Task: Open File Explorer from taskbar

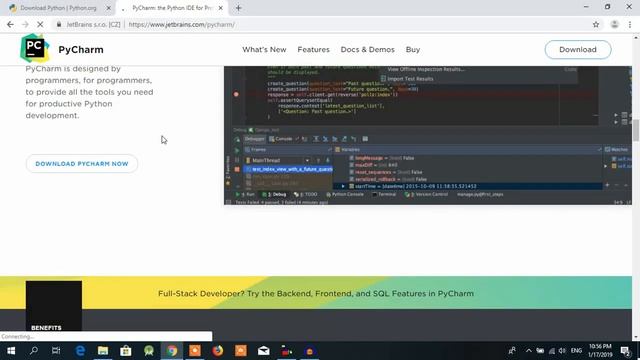Action: pyautogui.click(x=103, y=351)
